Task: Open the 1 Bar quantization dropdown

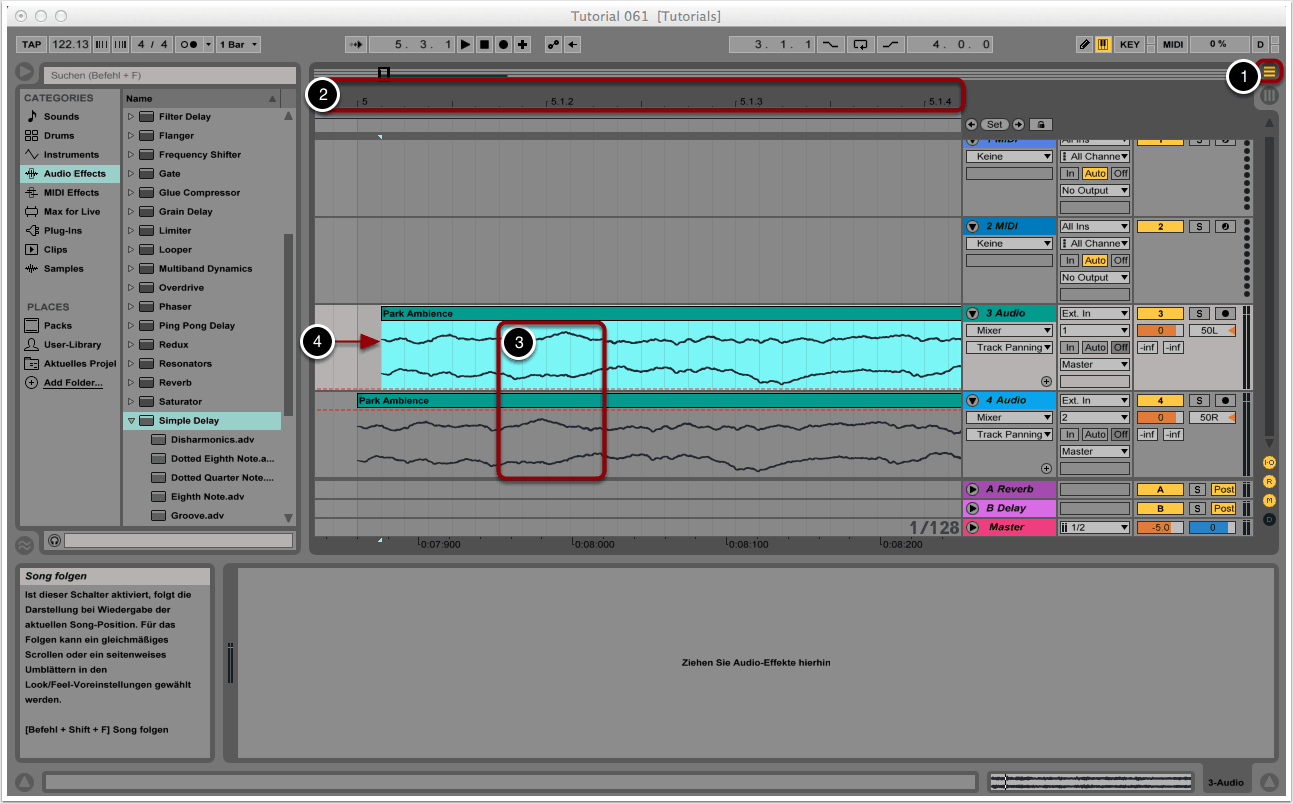Action: click(242, 45)
